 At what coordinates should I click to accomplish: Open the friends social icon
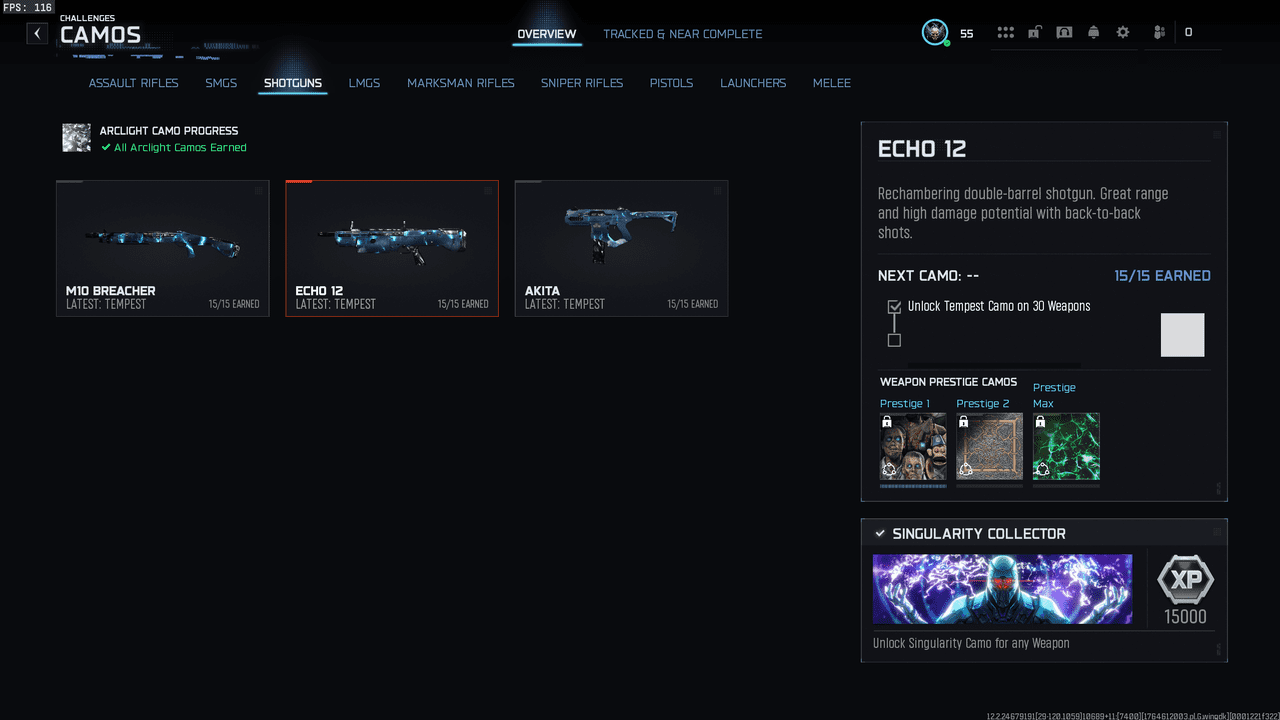pyautogui.click(x=1159, y=33)
